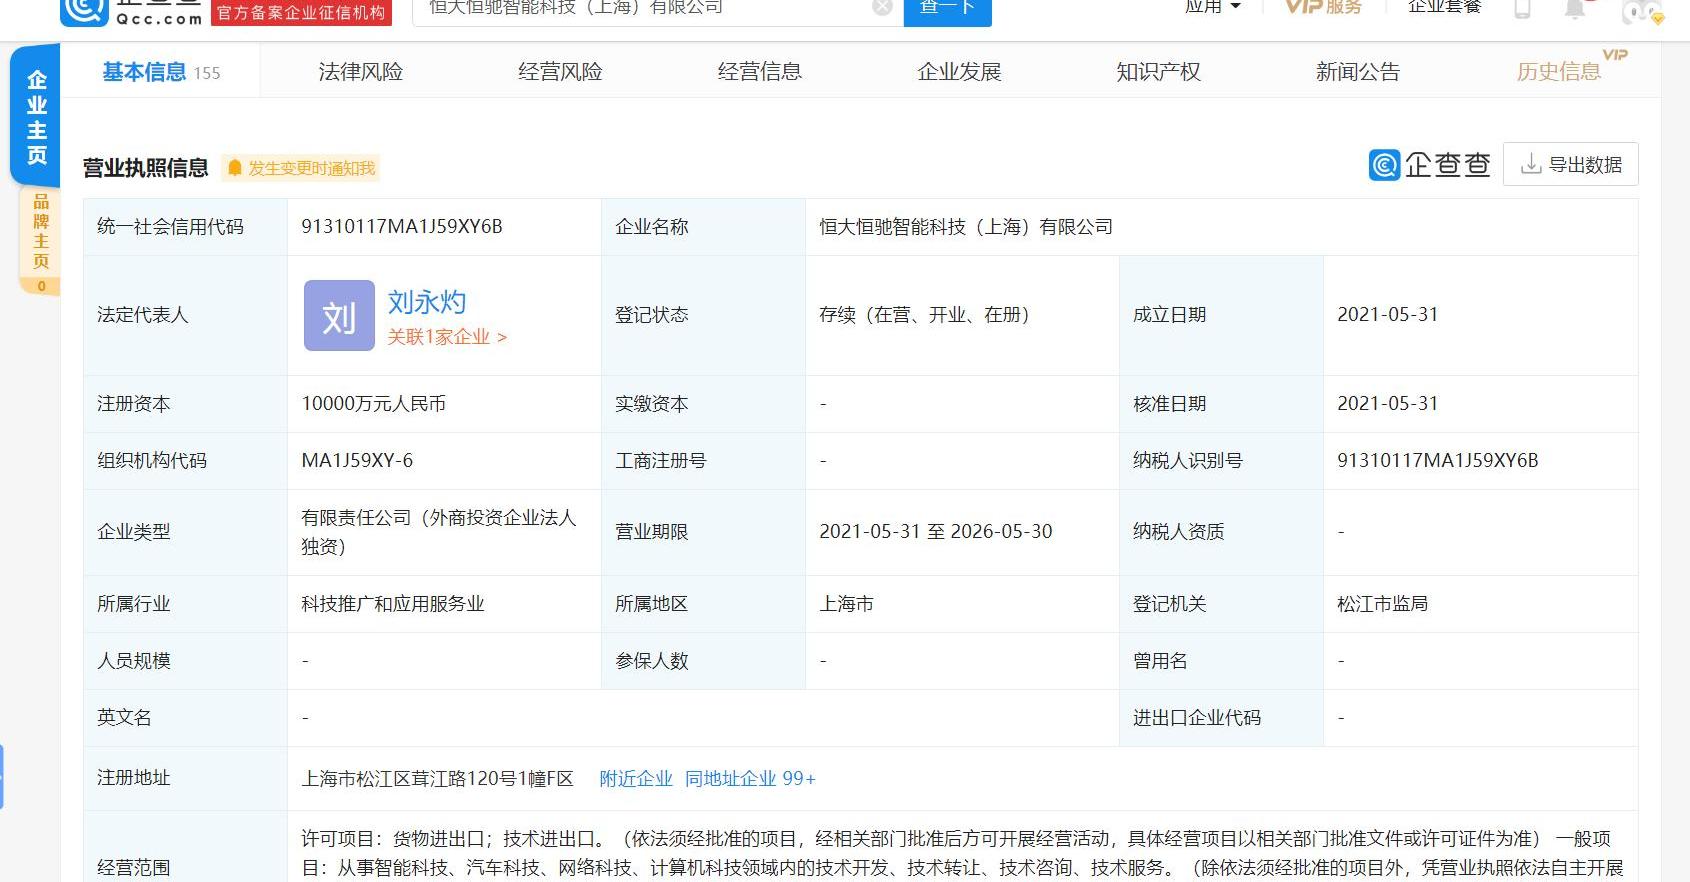Click the 附近企业 link
This screenshot has height=882, width=1690.
pyautogui.click(x=636, y=779)
